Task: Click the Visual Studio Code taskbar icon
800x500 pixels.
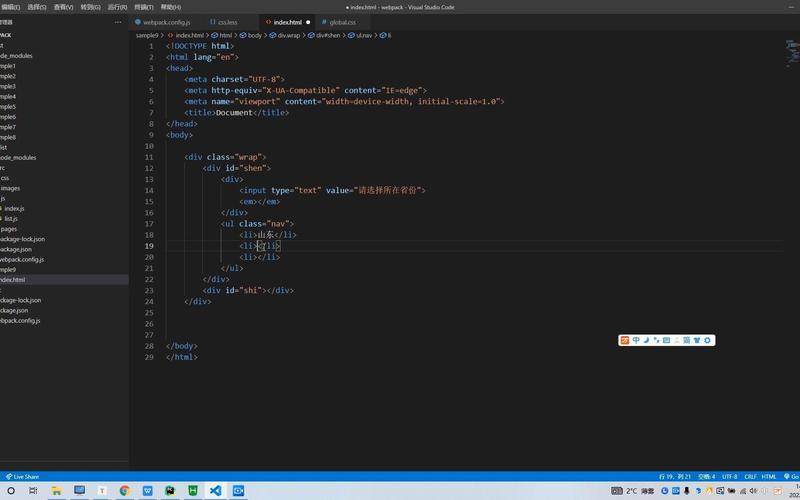Action: pyautogui.click(x=215, y=491)
